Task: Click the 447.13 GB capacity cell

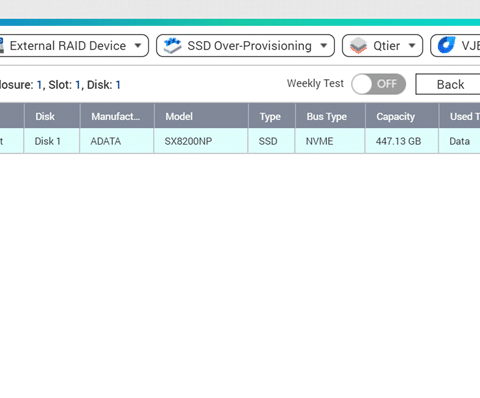Action: (x=402, y=141)
